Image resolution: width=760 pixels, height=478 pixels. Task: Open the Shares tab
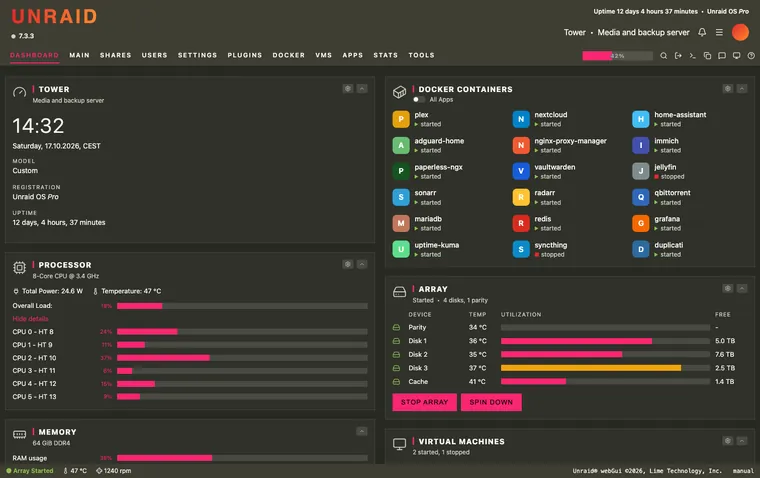pos(115,55)
